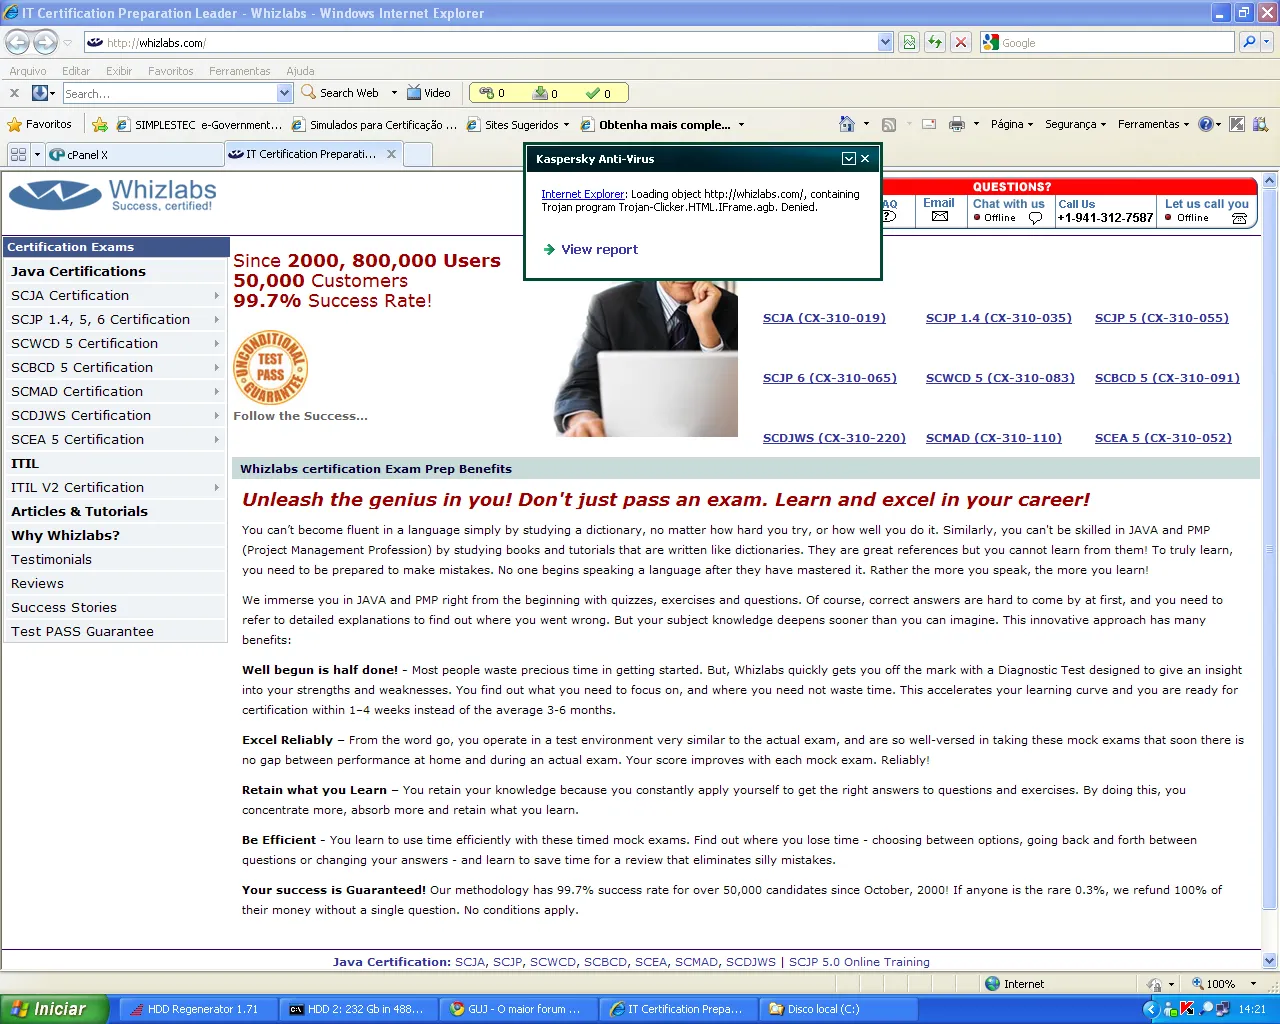1280x1024 pixels.
Task: Open the Video toolbar button
Action: 430,93
